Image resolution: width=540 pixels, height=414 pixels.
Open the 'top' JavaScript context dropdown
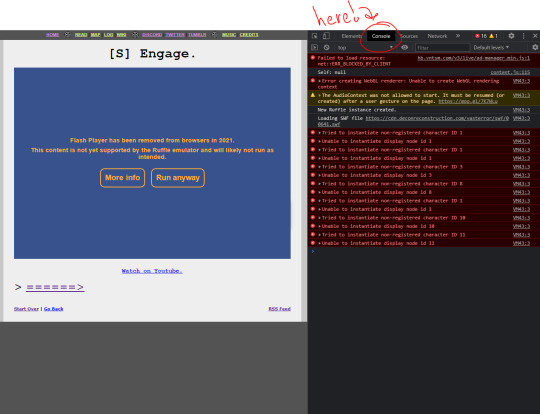366,47
